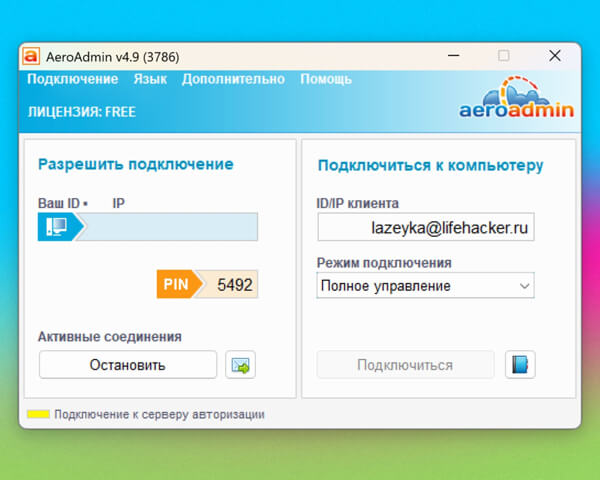Open the contact book icon button
Image resolution: width=600 pixels, height=480 pixels.
pyautogui.click(x=520, y=365)
